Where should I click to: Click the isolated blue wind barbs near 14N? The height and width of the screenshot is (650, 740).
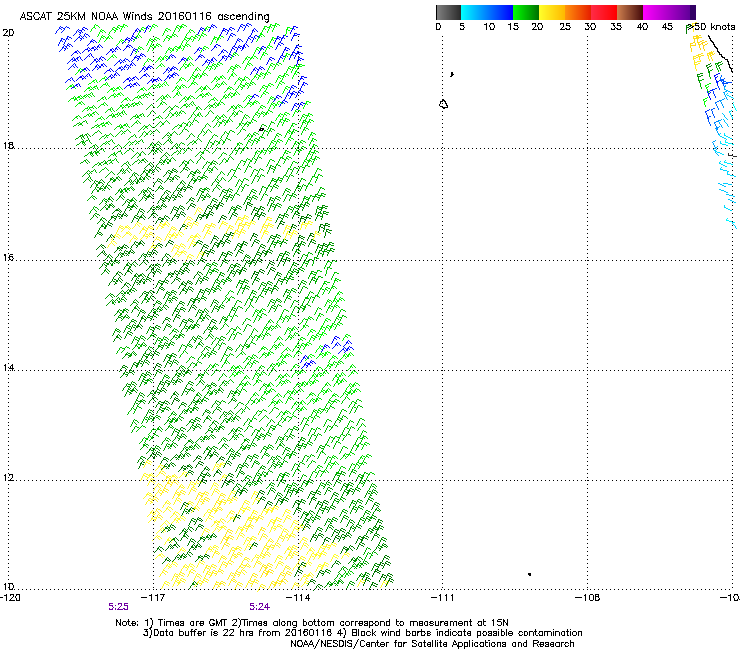tap(327, 352)
